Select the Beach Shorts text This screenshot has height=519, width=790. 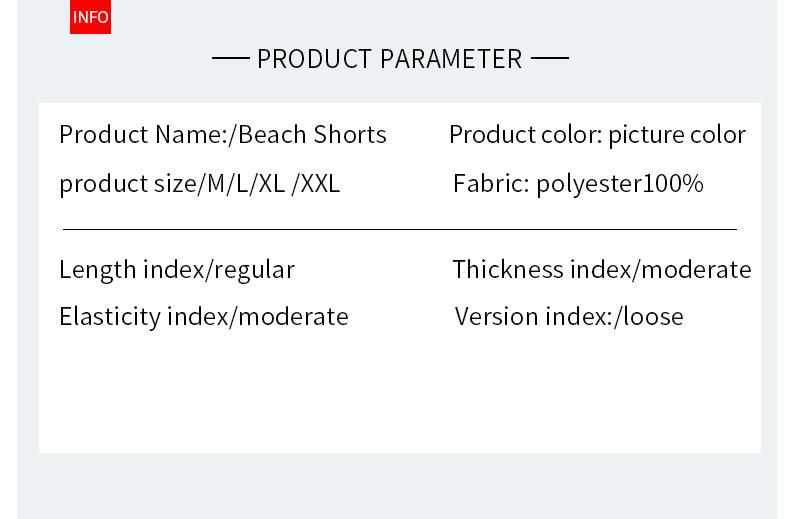coord(313,135)
